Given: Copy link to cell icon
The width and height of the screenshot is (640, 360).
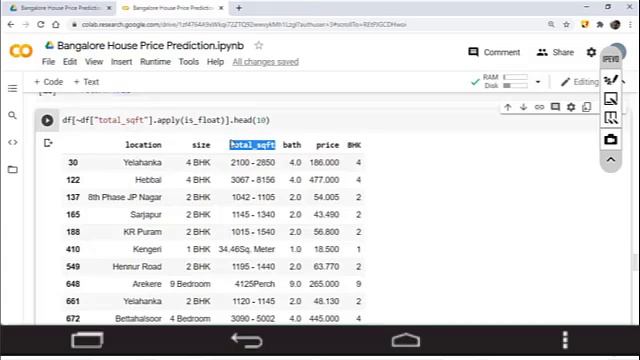Looking at the screenshot, I should [x=539, y=107].
